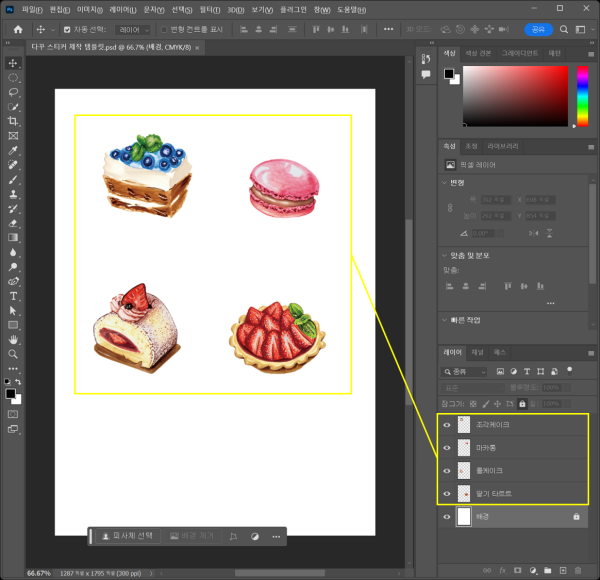600x580 pixels.
Task: Select the Frame tool
Action: pyautogui.click(x=13, y=136)
